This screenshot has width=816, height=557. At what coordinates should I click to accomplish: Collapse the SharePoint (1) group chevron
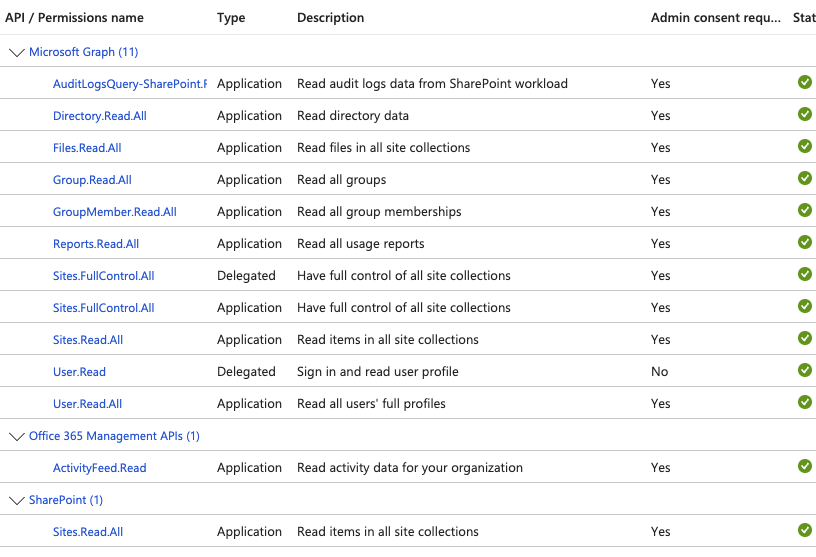click(17, 501)
